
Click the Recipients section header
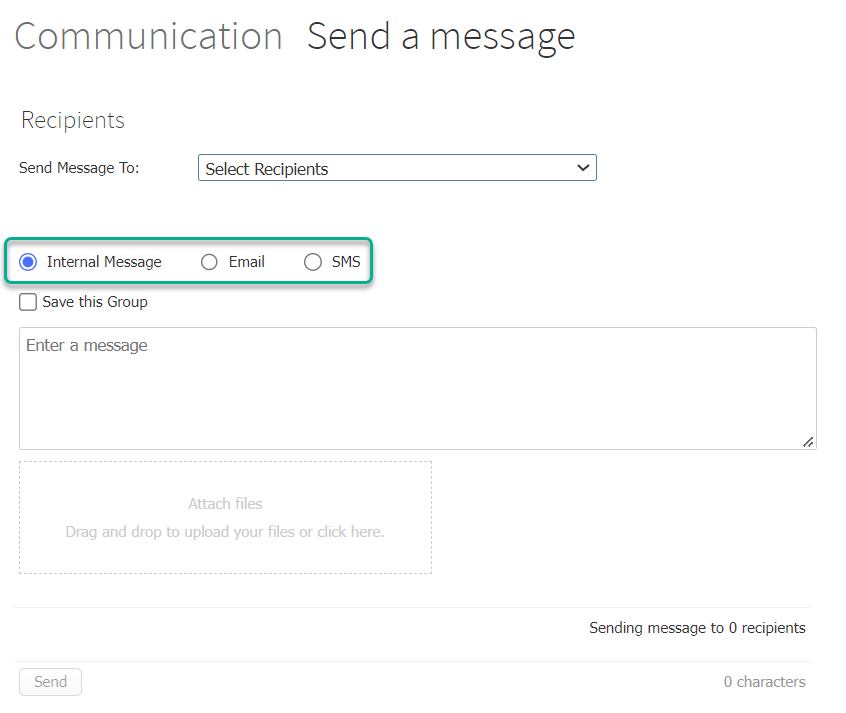(72, 120)
